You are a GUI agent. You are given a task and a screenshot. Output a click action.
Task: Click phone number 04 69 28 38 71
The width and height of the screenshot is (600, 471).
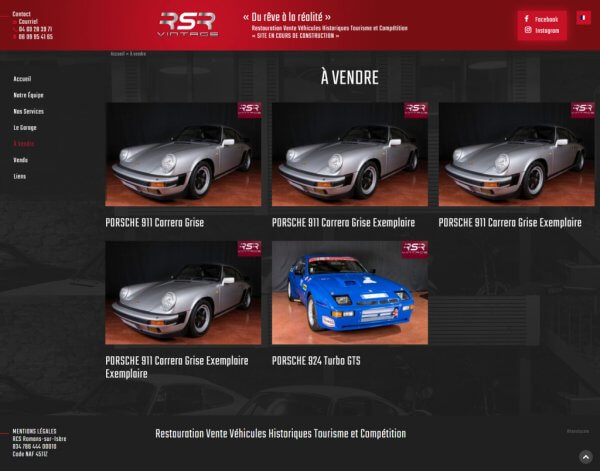click(35, 29)
